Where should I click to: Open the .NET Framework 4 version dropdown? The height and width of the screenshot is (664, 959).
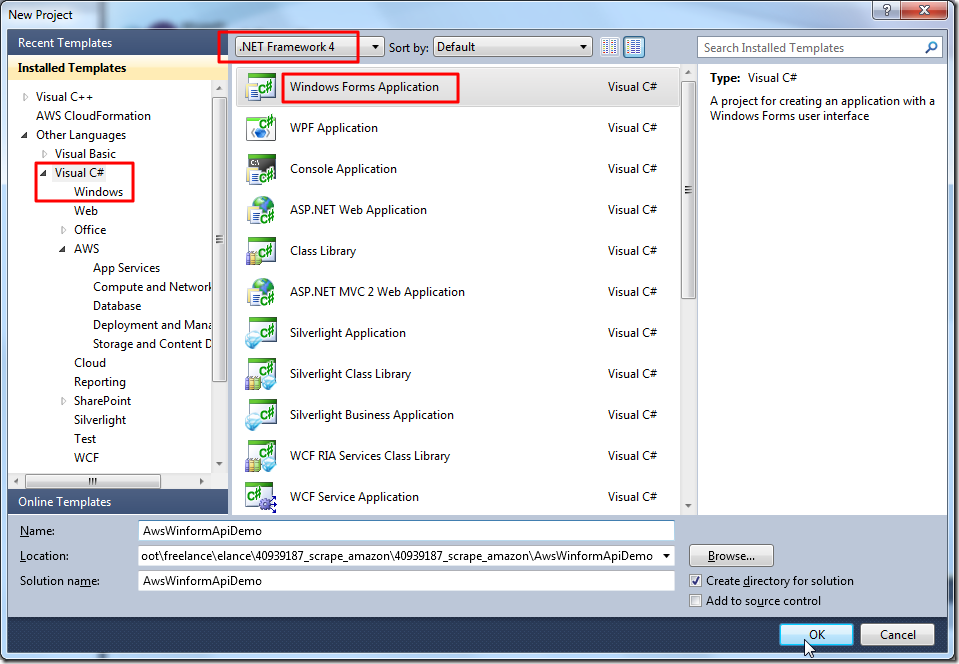[309, 47]
